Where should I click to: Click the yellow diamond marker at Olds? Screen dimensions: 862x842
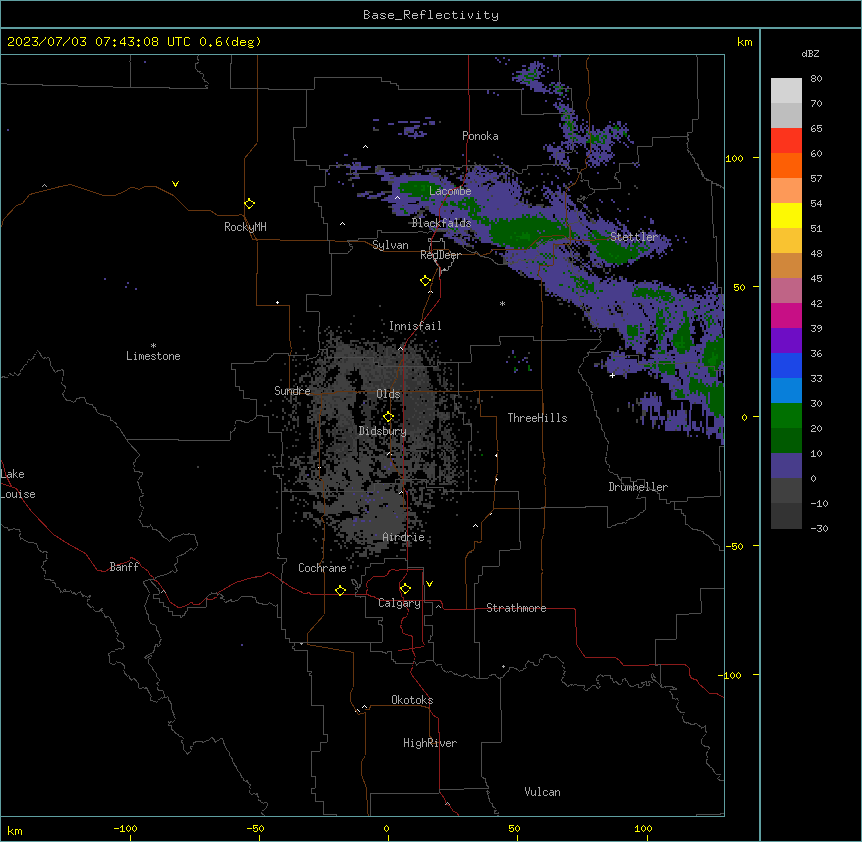tap(388, 417)
